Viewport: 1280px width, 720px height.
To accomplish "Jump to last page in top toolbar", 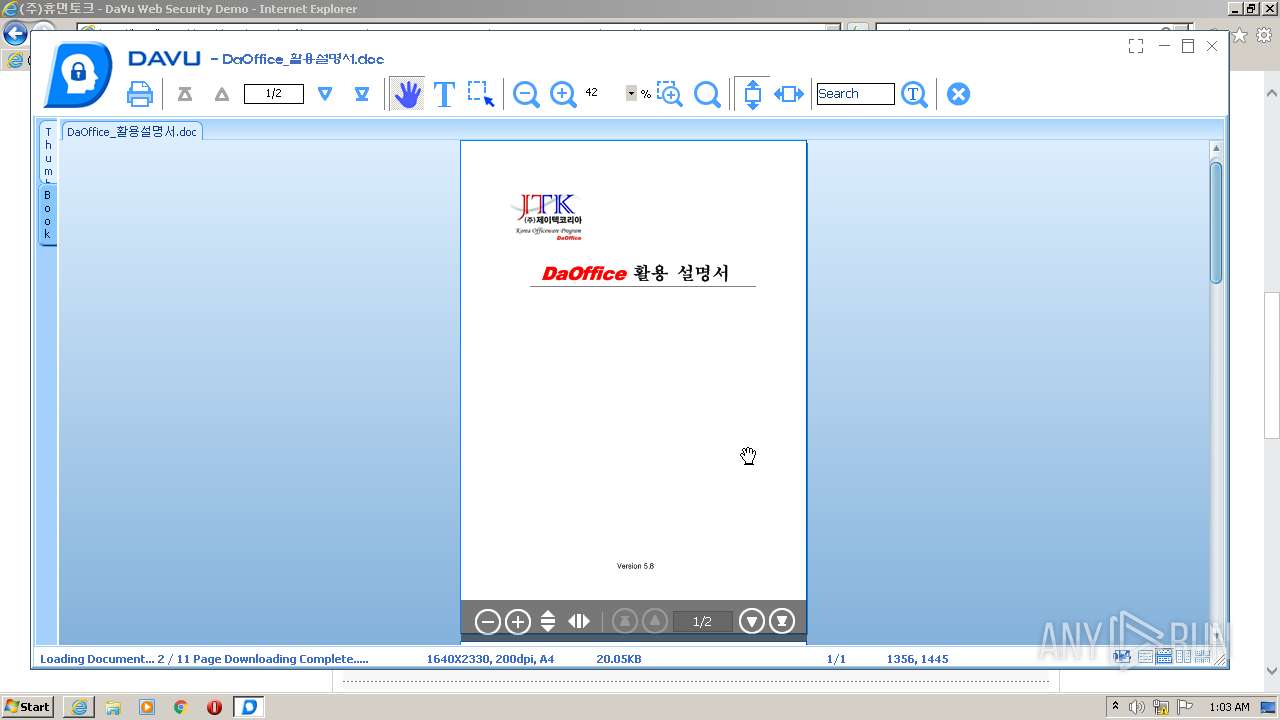I will 362,94.
